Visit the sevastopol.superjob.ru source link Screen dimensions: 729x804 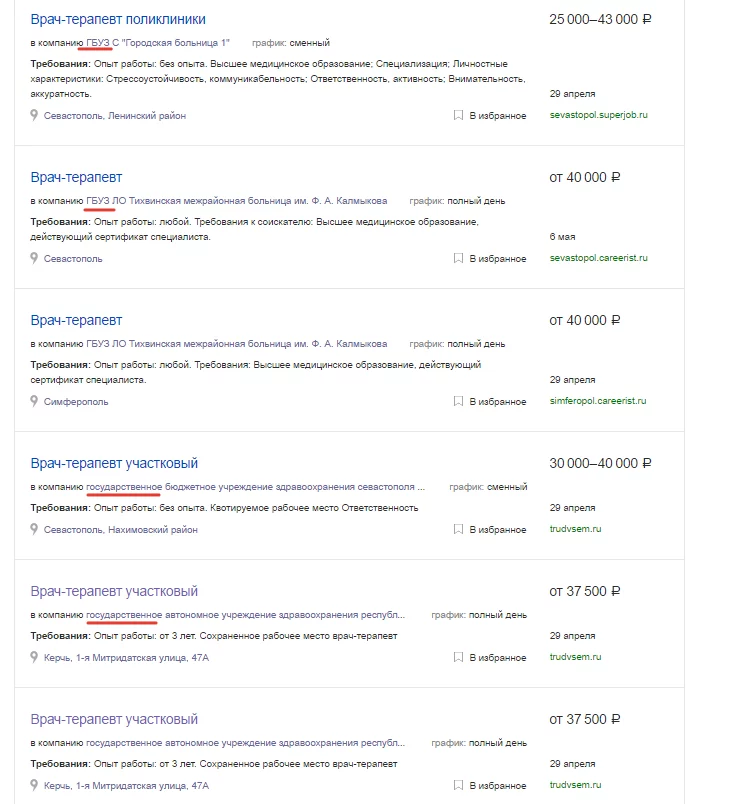(599, 115)
